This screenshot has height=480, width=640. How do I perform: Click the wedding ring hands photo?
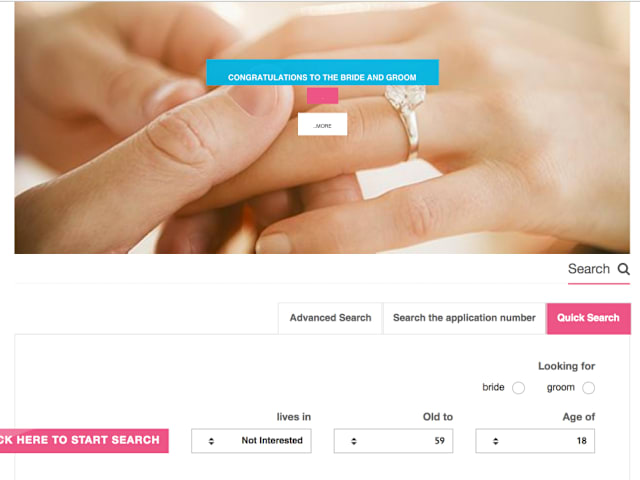coord(322,184)
